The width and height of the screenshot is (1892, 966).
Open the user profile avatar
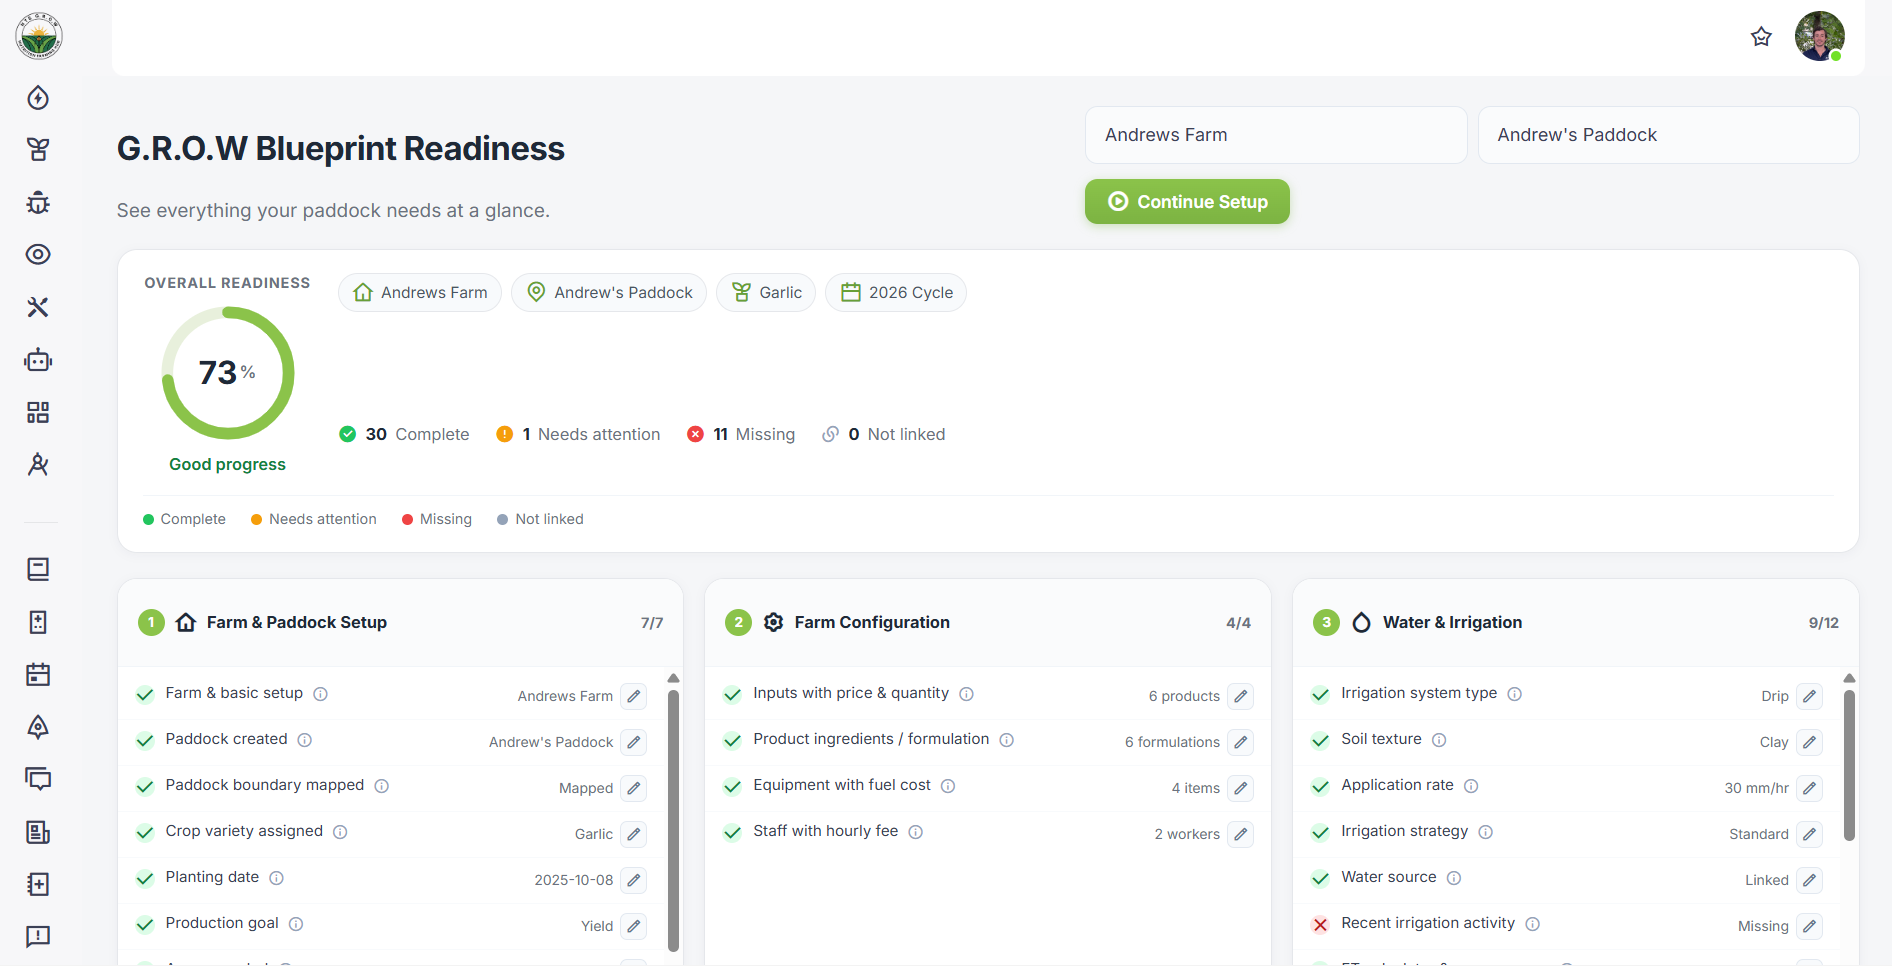(1819, 36)
